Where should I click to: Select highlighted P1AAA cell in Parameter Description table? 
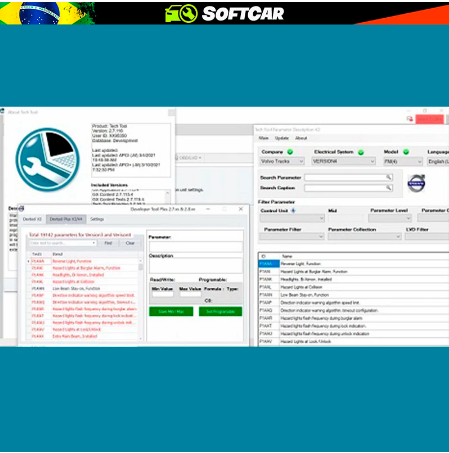point(269,264)
